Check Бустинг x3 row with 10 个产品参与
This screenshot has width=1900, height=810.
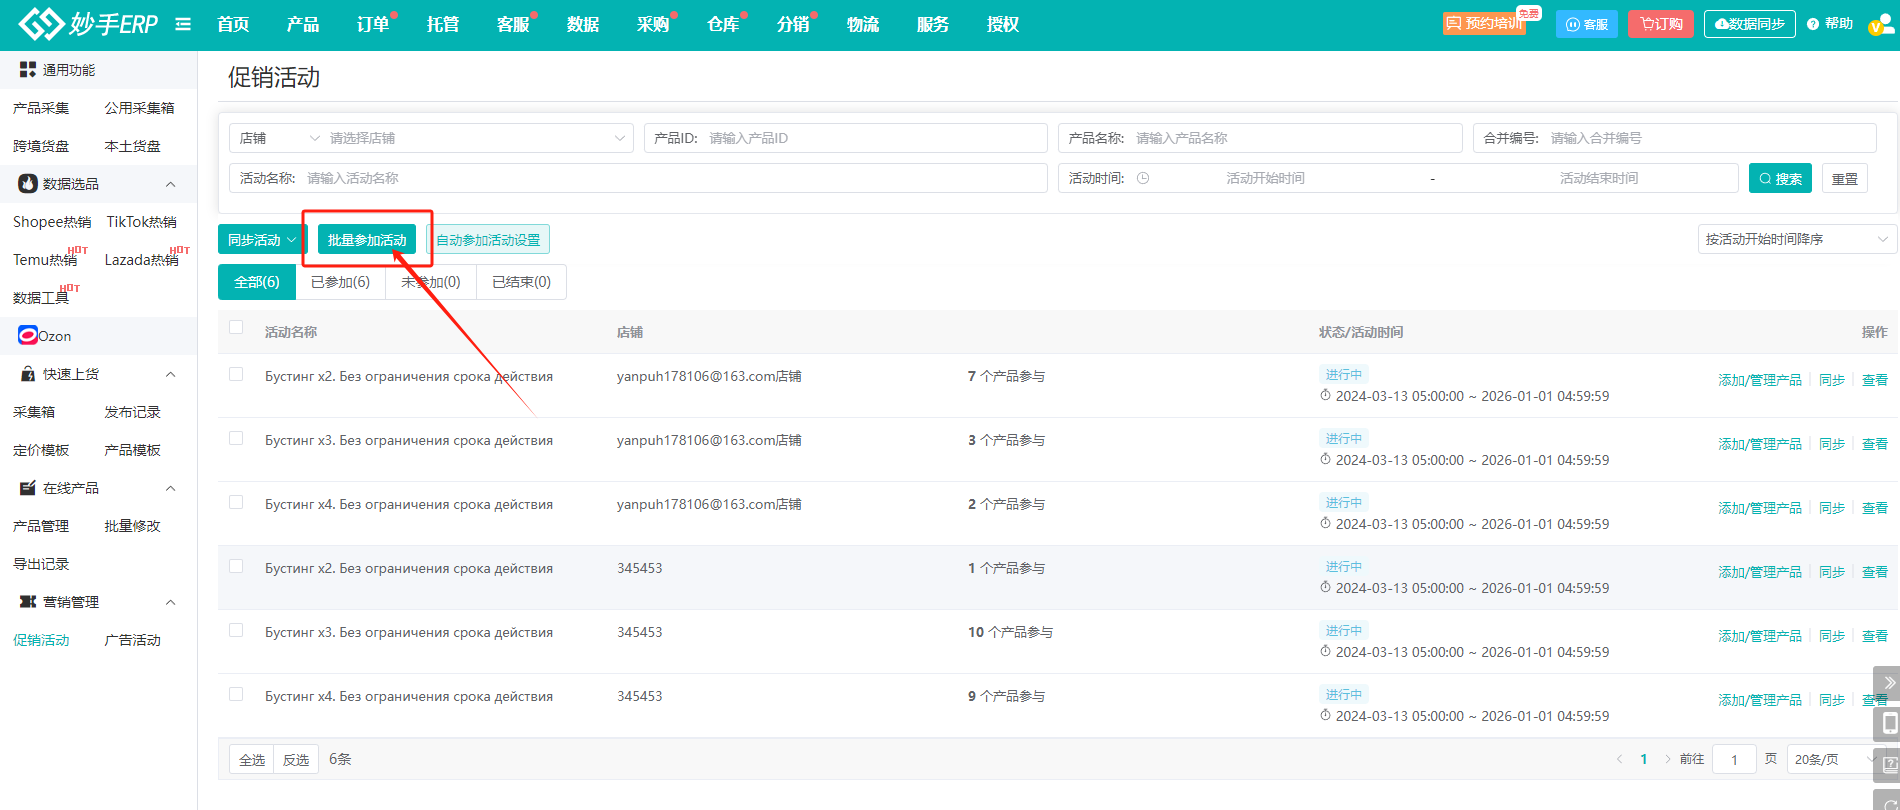tap(236, 630)
